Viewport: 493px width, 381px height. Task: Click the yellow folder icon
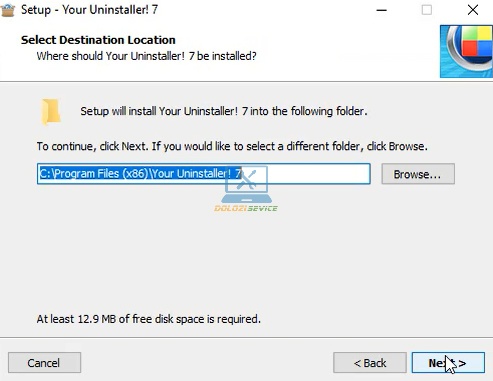click(51, 112)
